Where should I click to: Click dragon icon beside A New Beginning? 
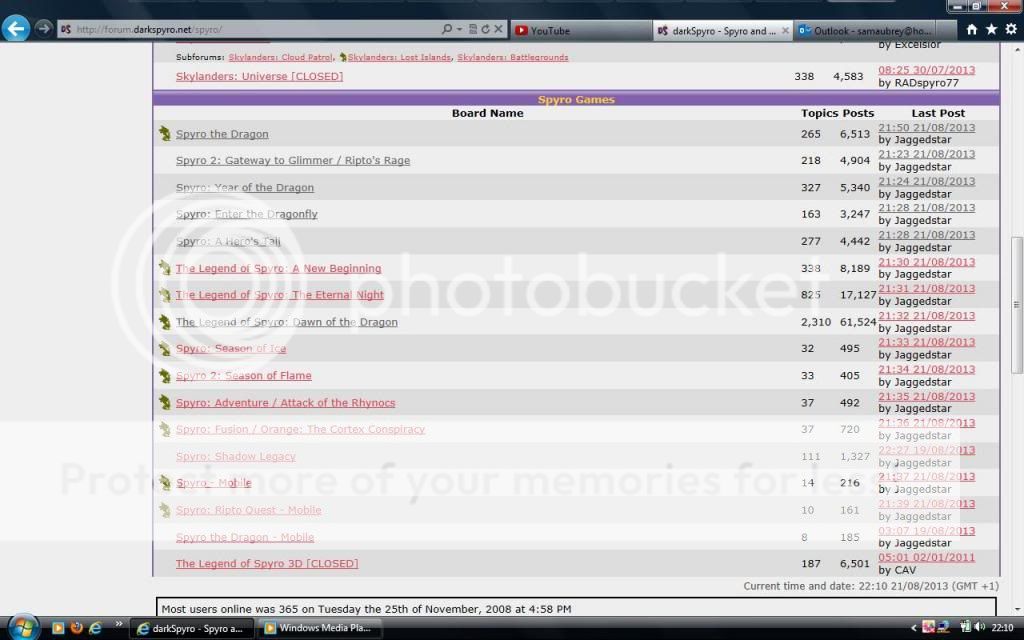click(x=165, y=268)
